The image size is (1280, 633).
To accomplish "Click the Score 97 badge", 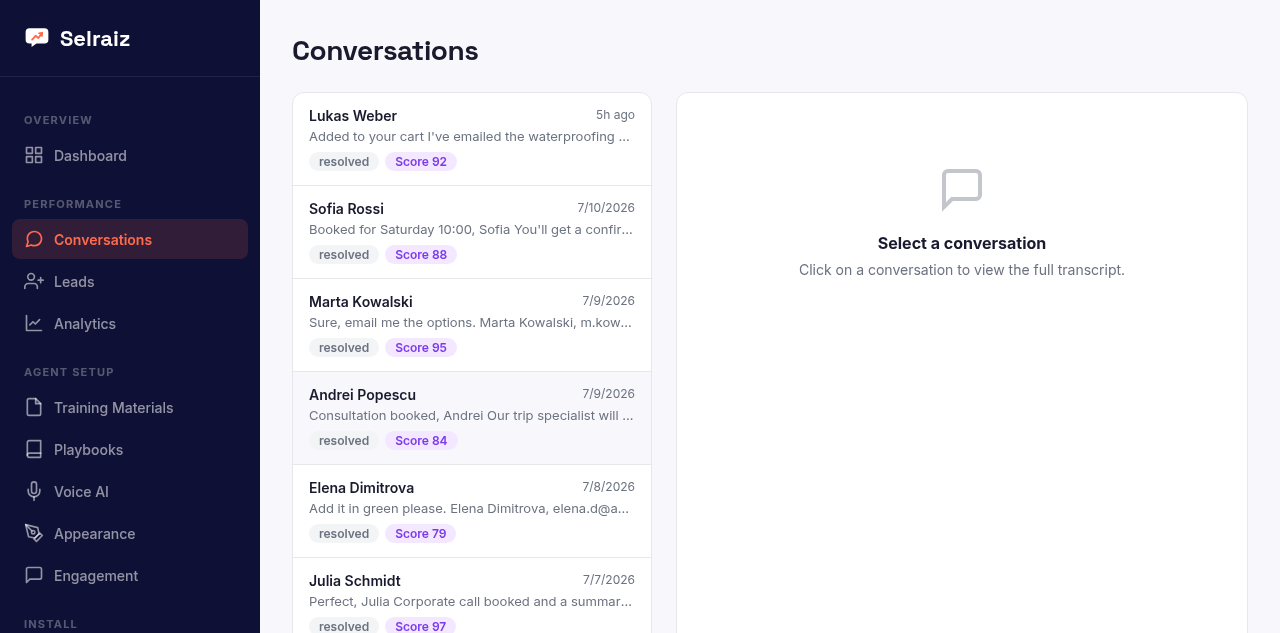I will point(421,626).
